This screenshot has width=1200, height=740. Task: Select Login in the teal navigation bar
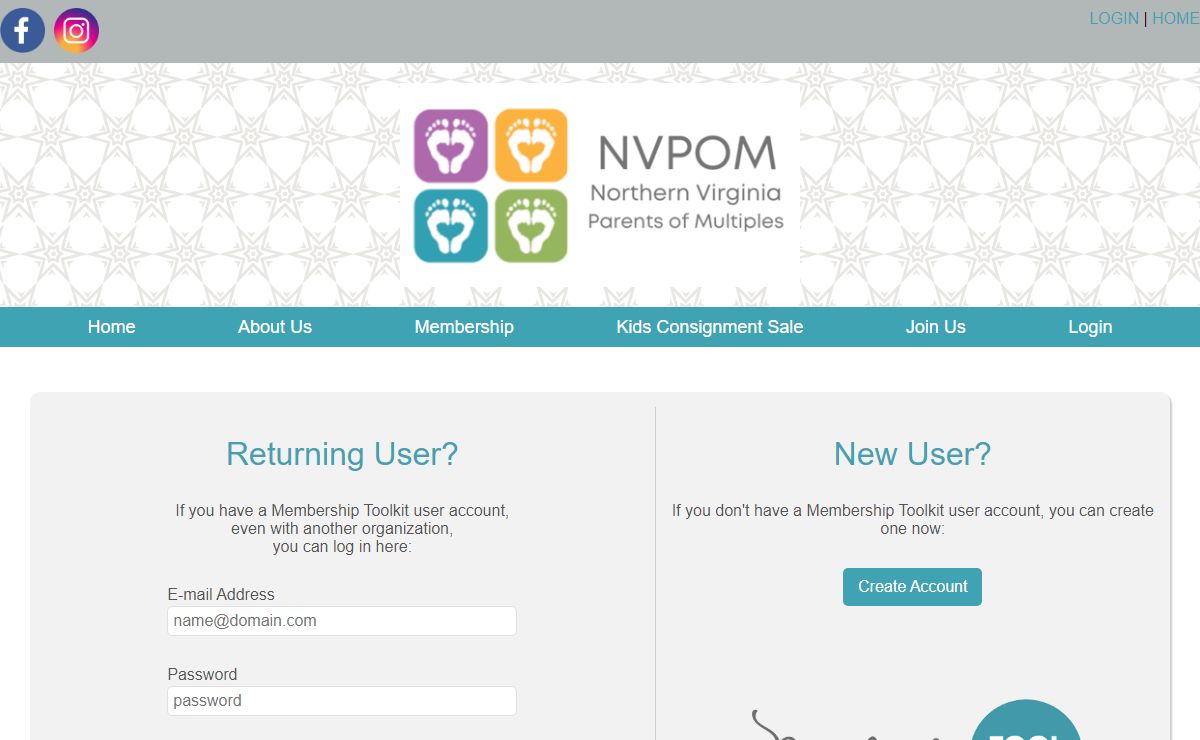1090,327
